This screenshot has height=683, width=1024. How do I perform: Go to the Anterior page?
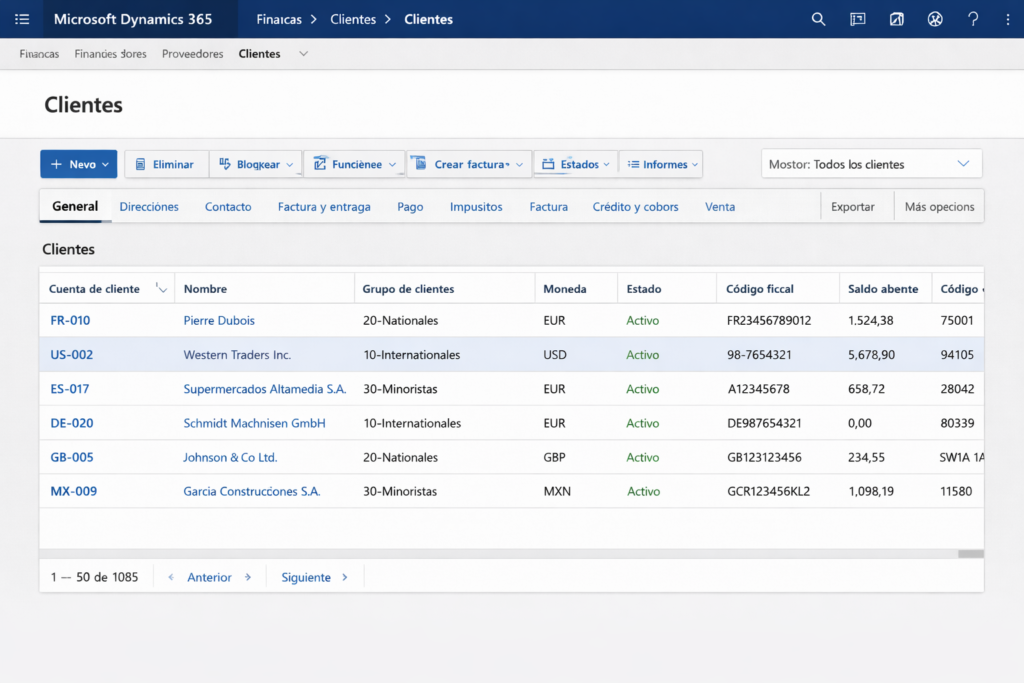tap(209, 577)
